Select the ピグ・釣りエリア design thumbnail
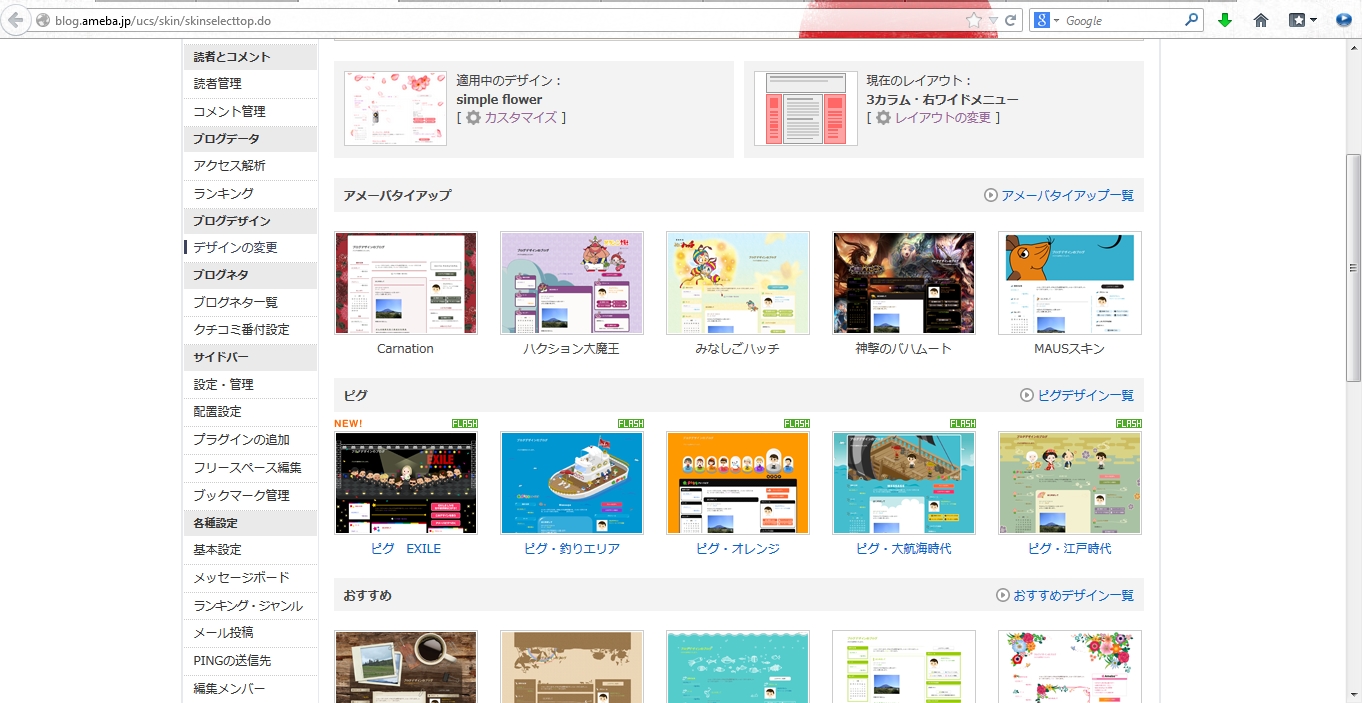The width and height of the screenshot is (1362, 703). (572, 483)
